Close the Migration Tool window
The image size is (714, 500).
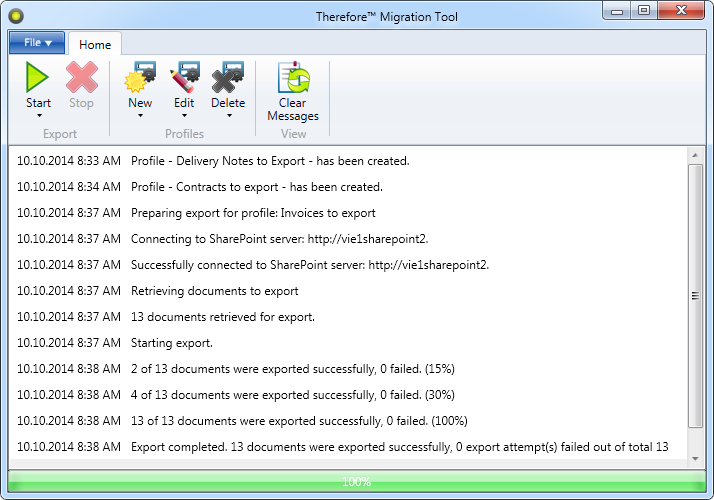click(x=681, y=10)
